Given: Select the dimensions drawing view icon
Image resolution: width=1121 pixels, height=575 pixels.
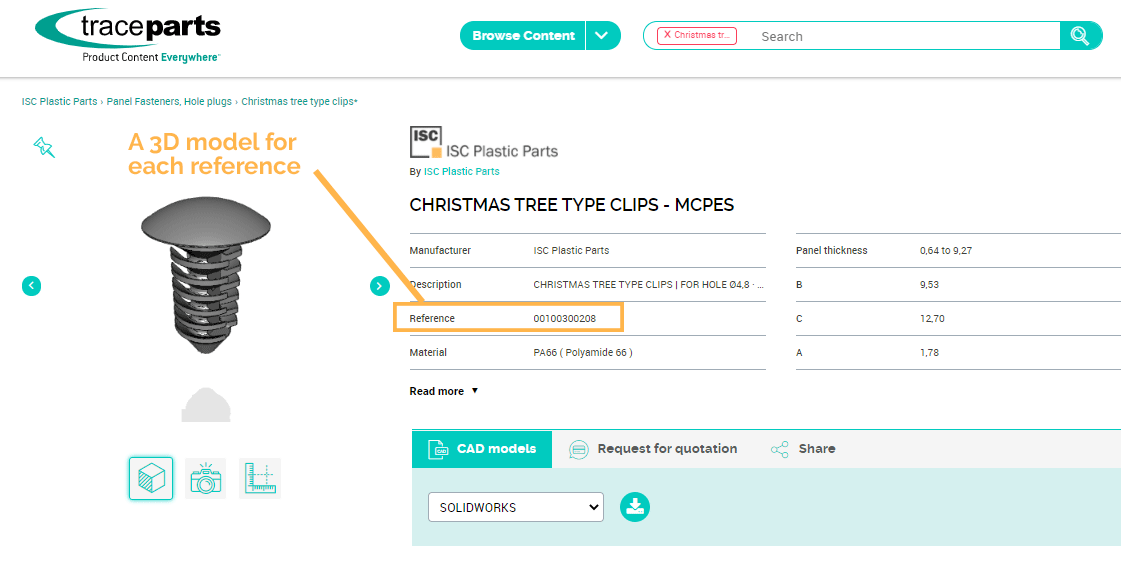Looking at the screenshot, I should [260, 478].
